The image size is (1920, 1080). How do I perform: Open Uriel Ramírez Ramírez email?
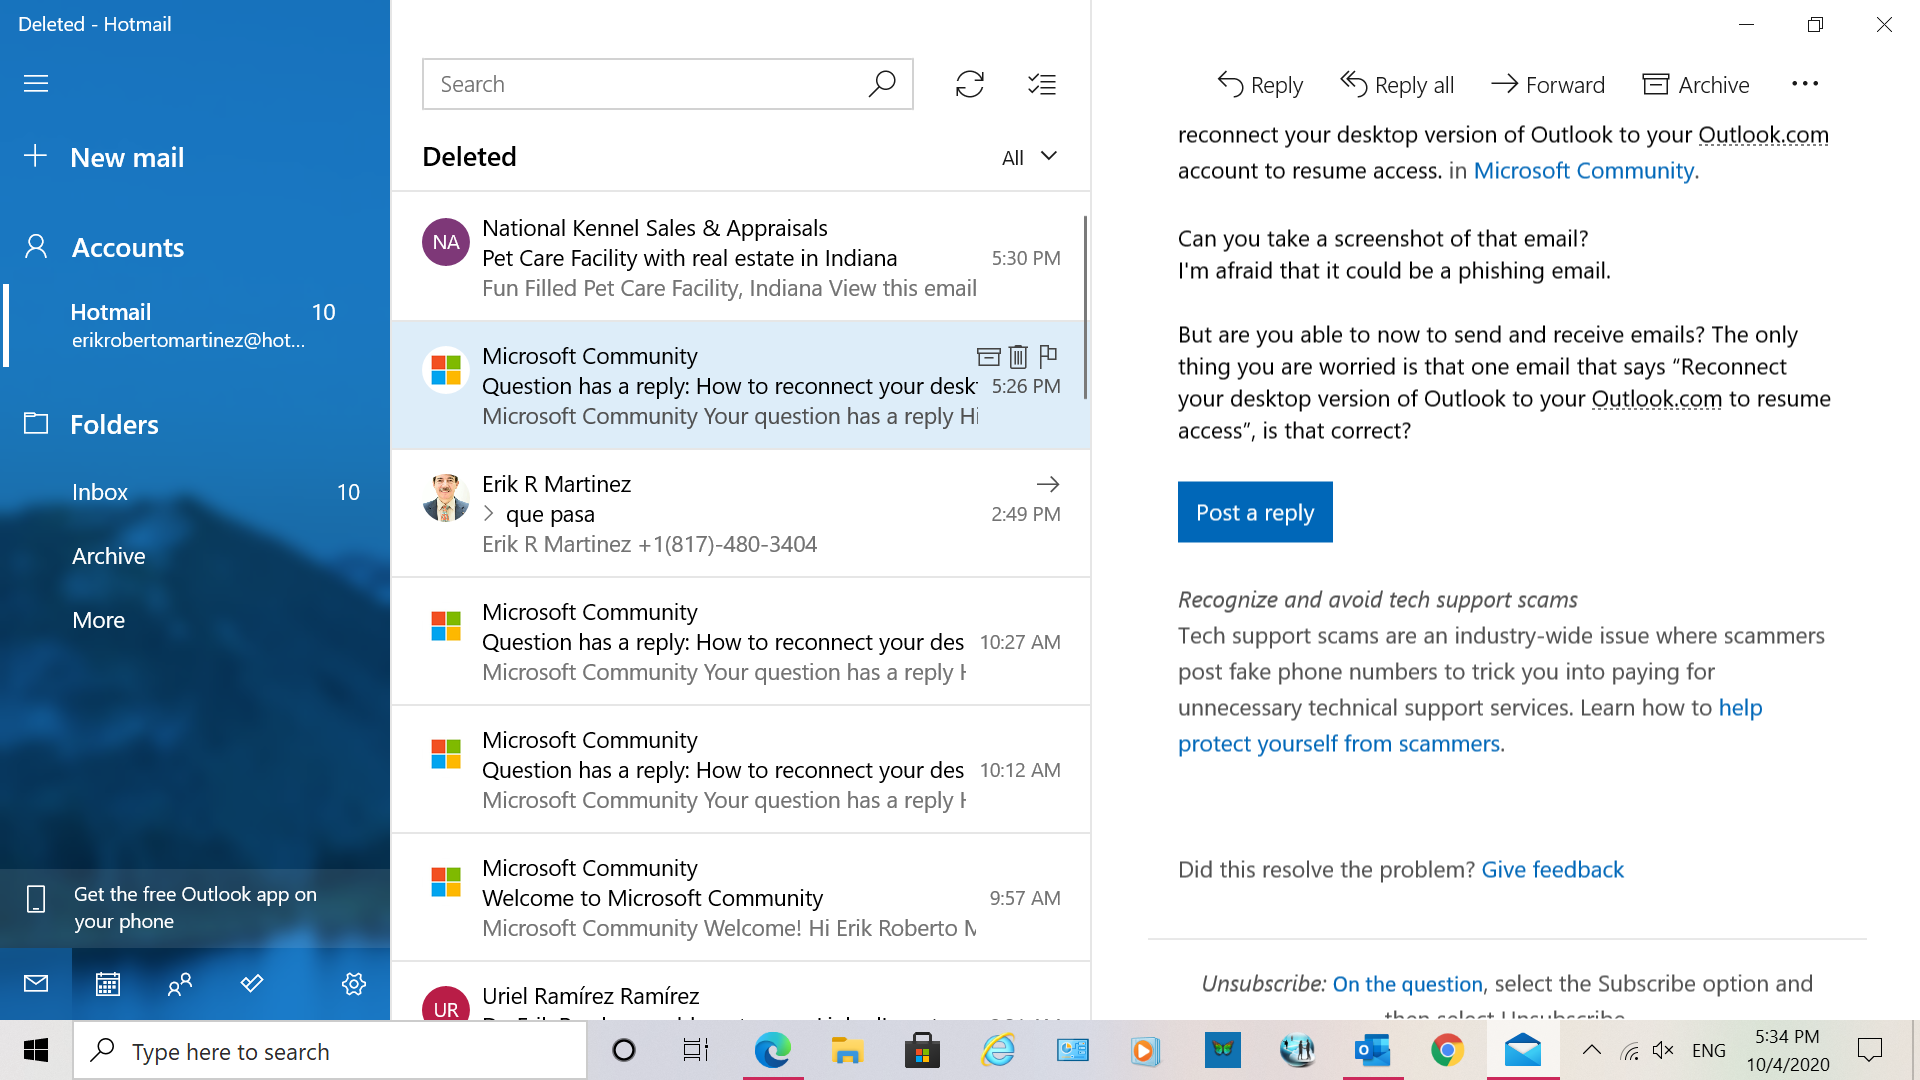coord(740,992)
